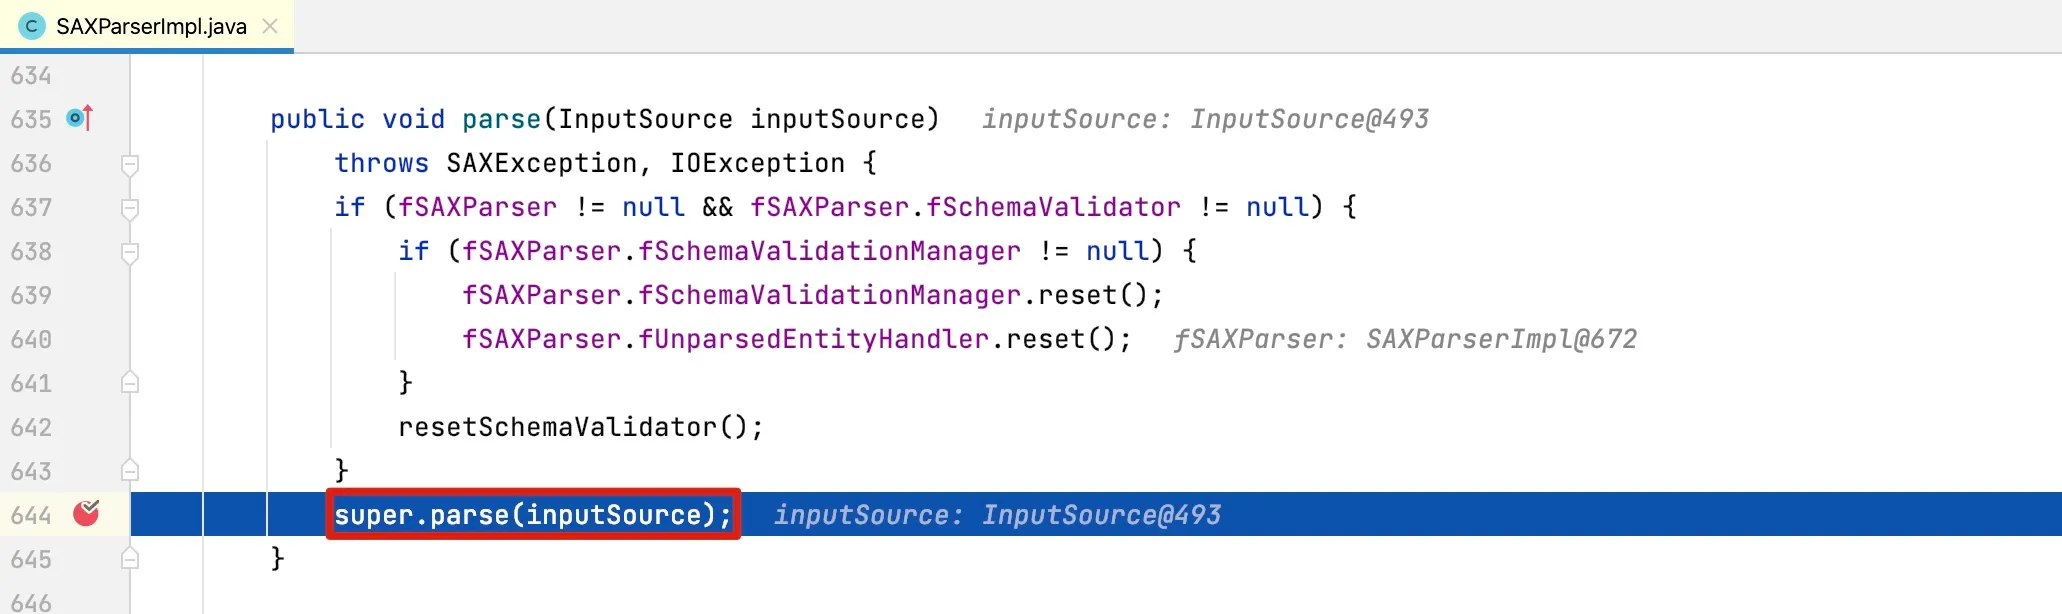Screen dimensions: 2062x614
Task: Click the 'resetSchemaValidator();' call on line 642
Action: 581,427
